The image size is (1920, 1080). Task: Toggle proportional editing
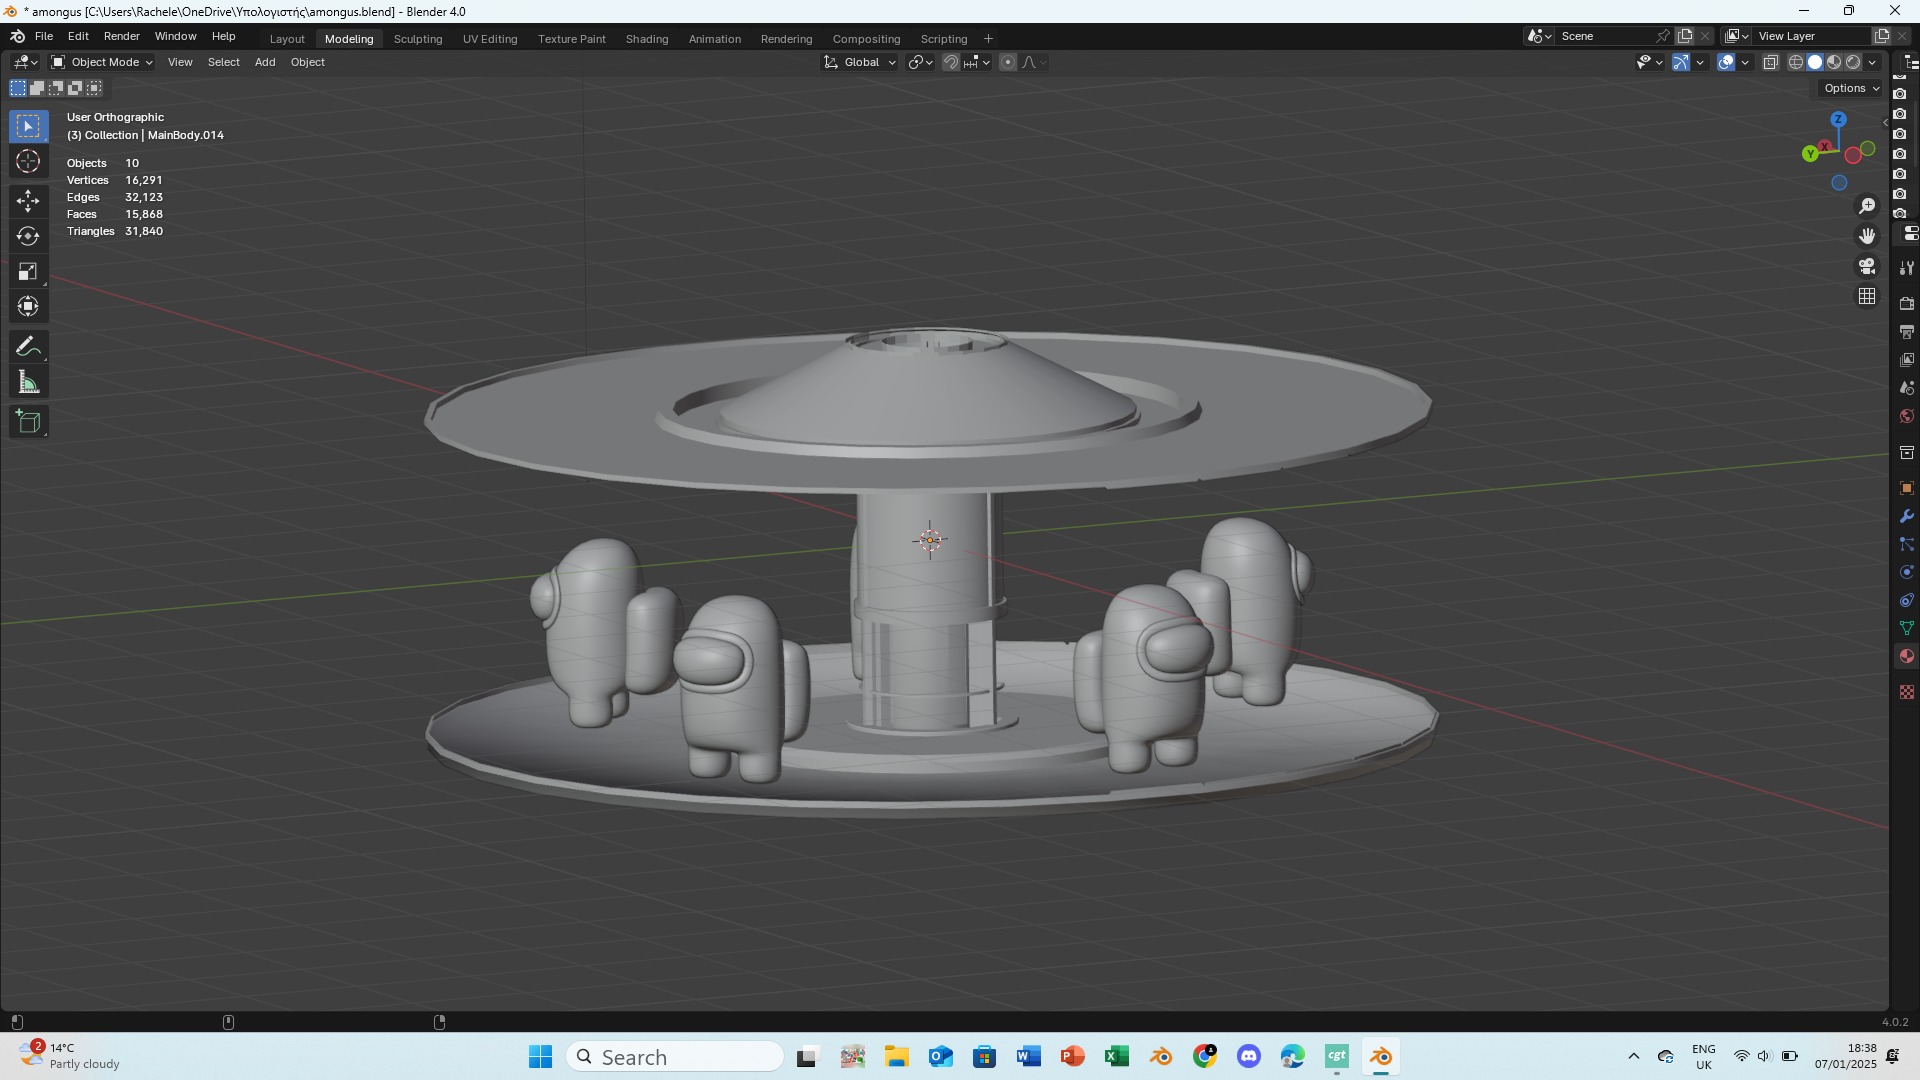pyautogui.click(x=1008, y=62)
